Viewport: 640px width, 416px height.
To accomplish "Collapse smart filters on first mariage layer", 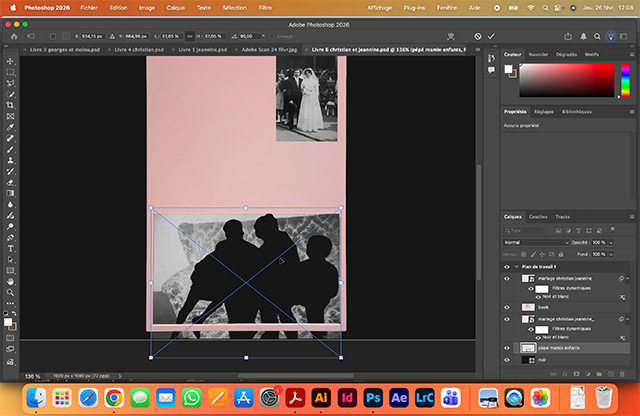I will tap(628, 278).
